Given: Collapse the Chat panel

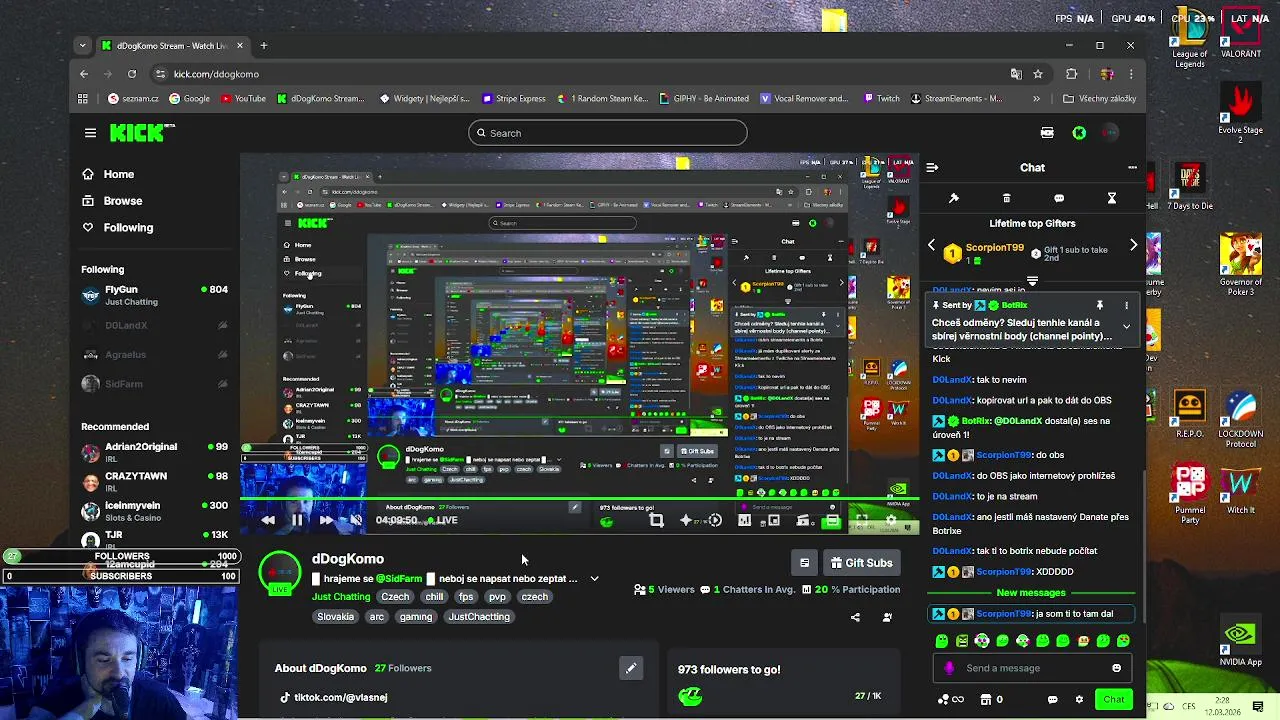Looking at the screenshot, I should pos(931,168).
